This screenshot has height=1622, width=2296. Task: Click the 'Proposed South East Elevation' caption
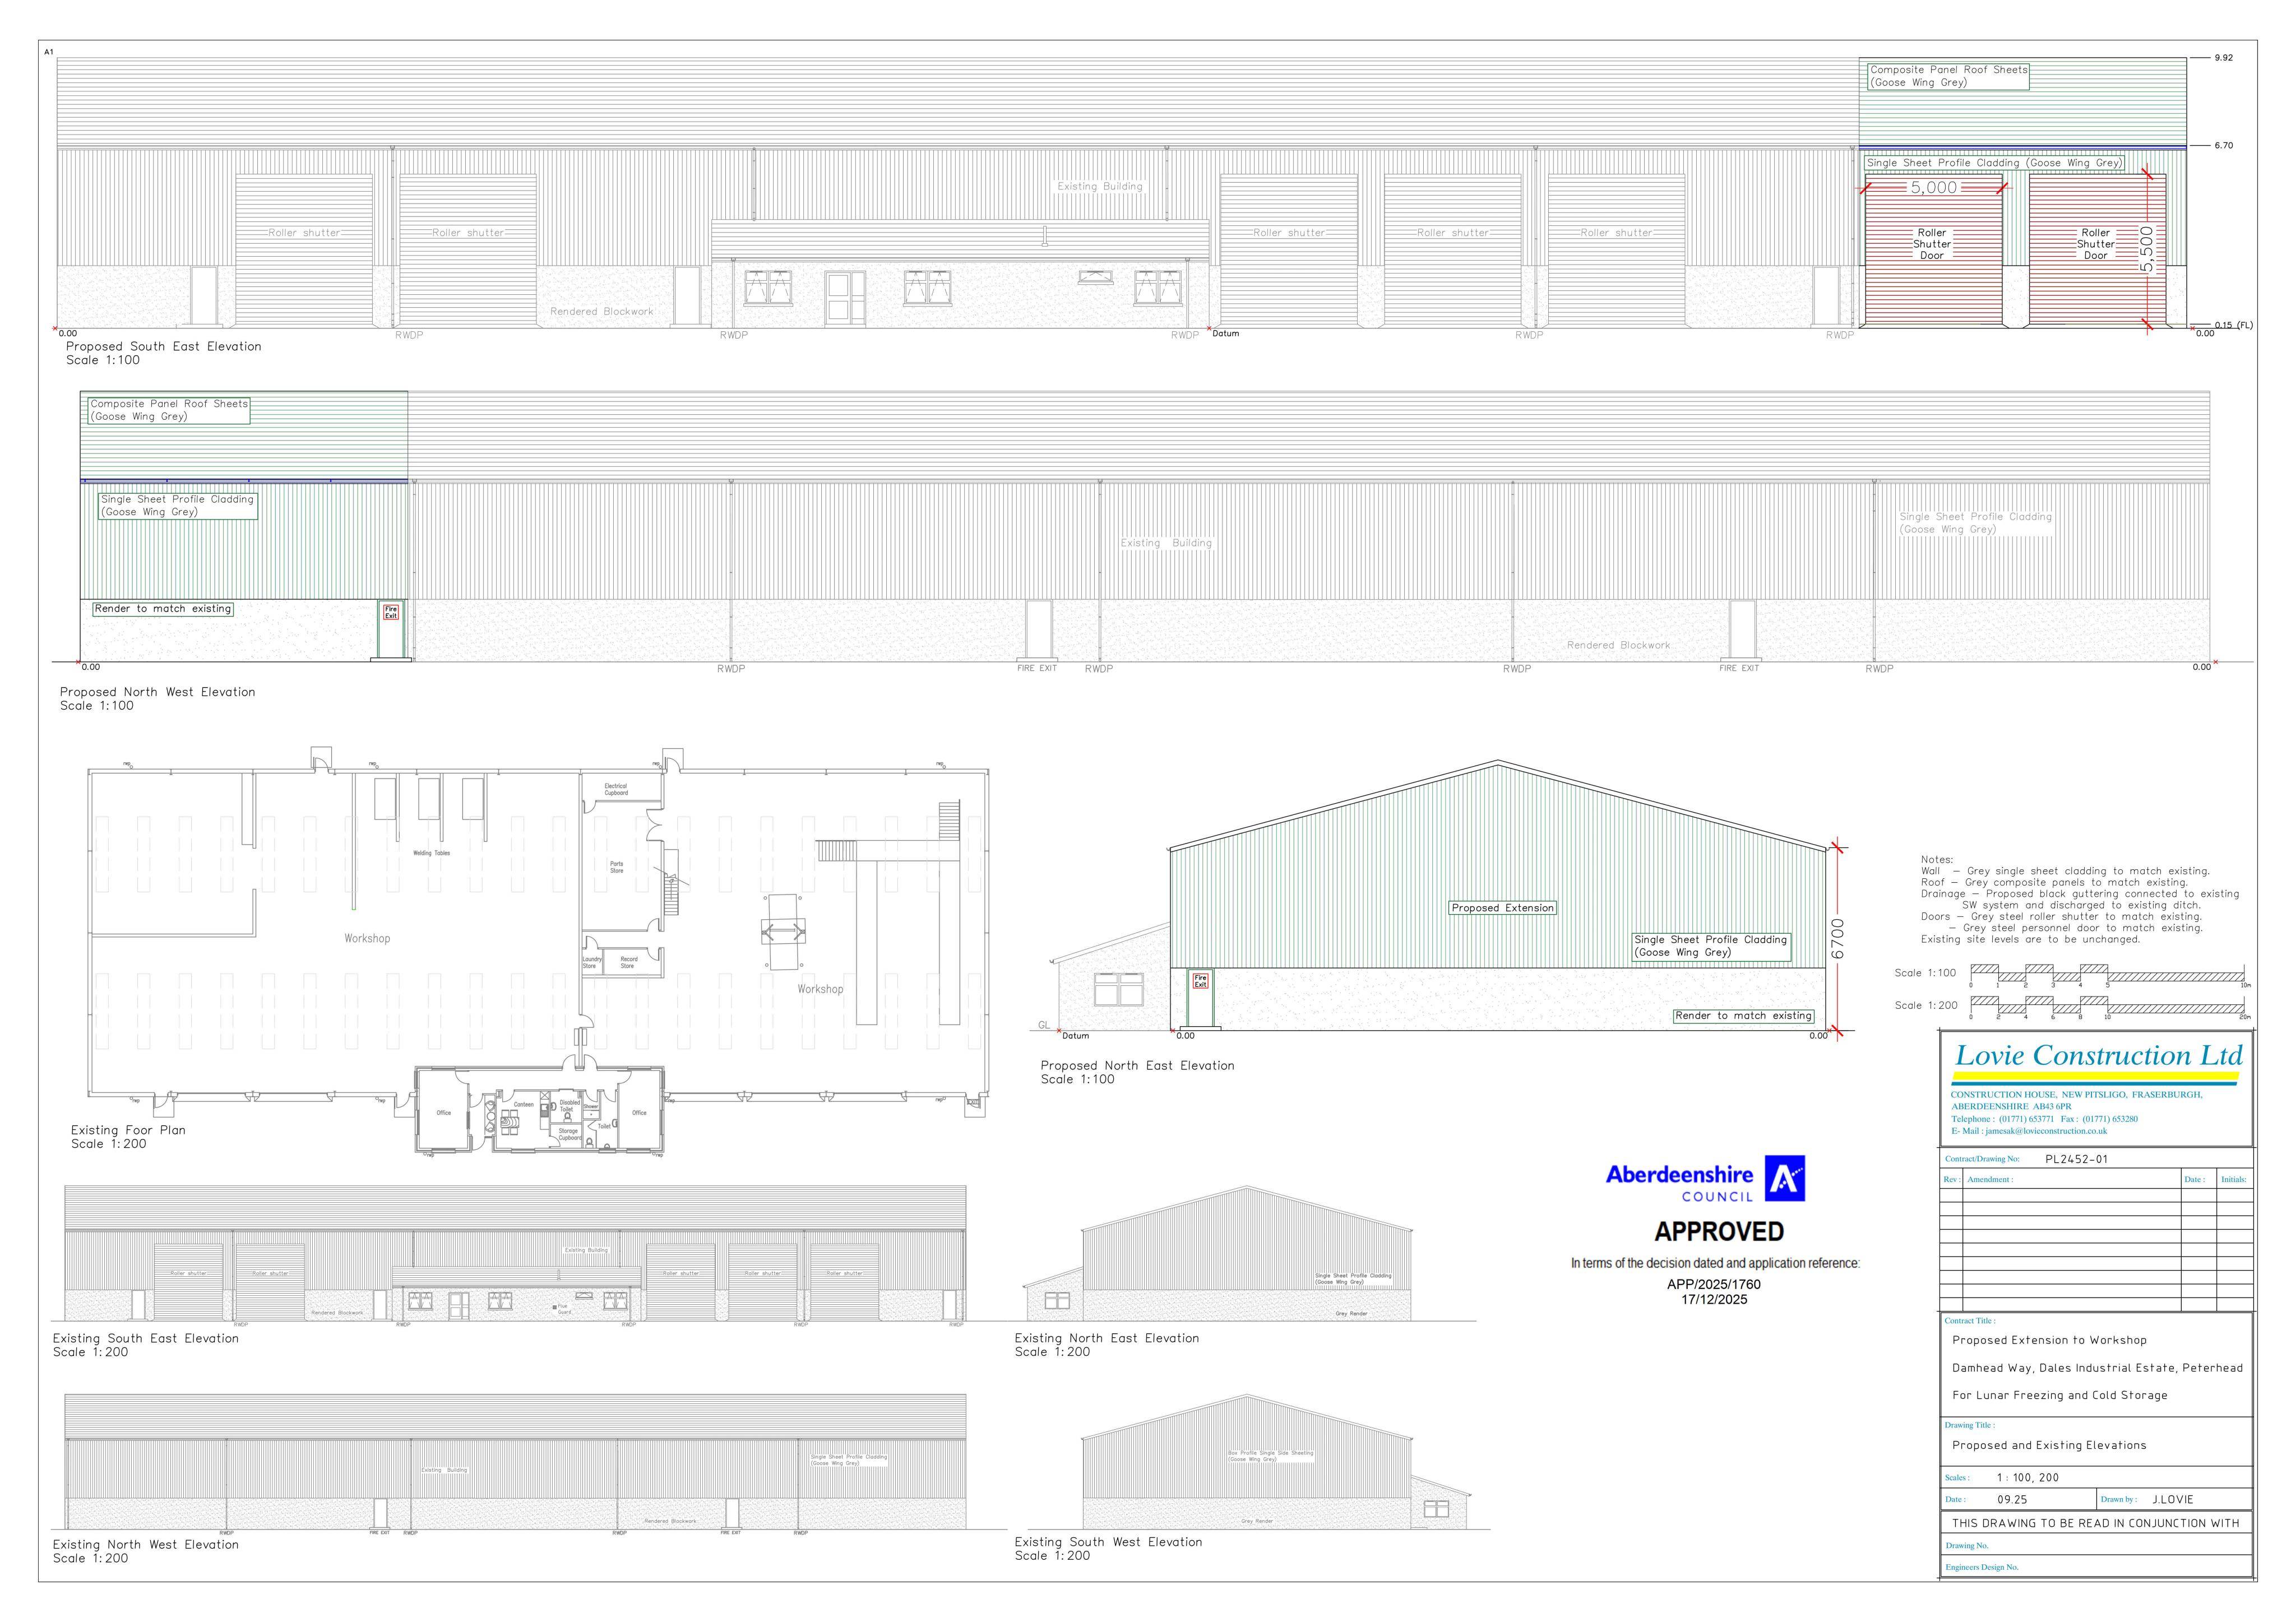pyautogui.click(x=164, y=347)
